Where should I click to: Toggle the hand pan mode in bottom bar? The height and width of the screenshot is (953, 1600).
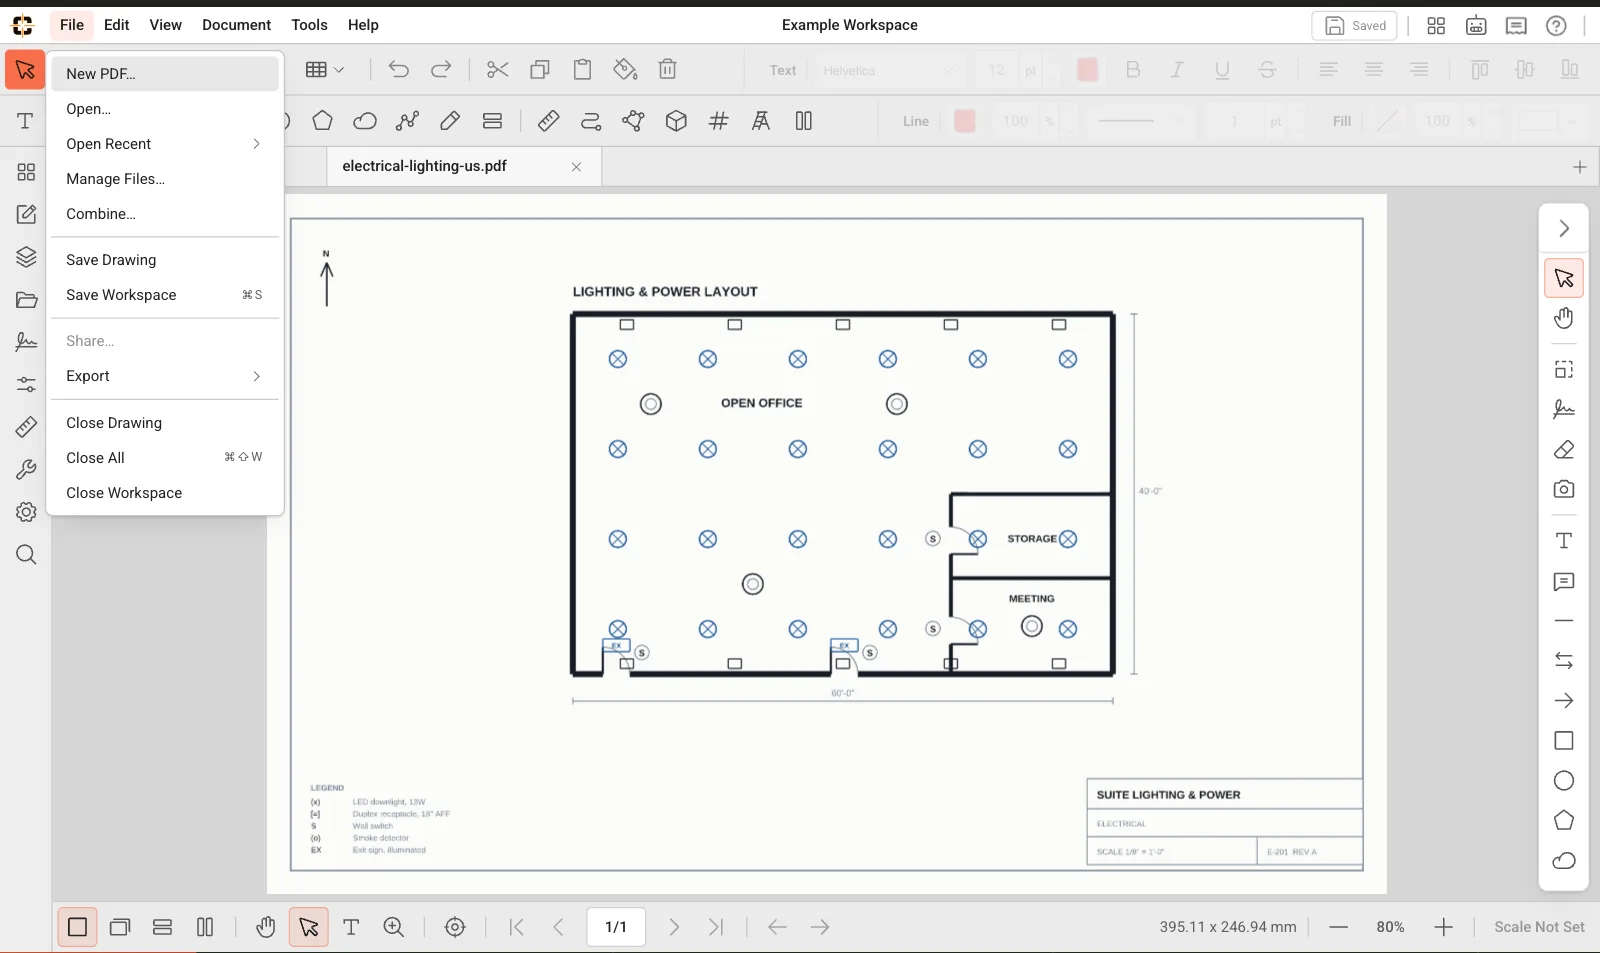pyautogui.click(x=265, y=927)
